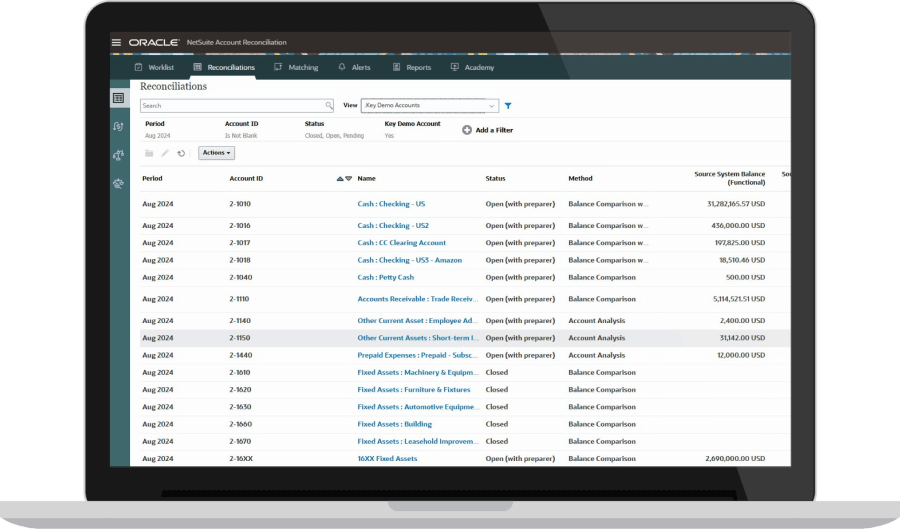Open the Academy tab
This screenshot has width=900, height=529.
coord(472,67)
